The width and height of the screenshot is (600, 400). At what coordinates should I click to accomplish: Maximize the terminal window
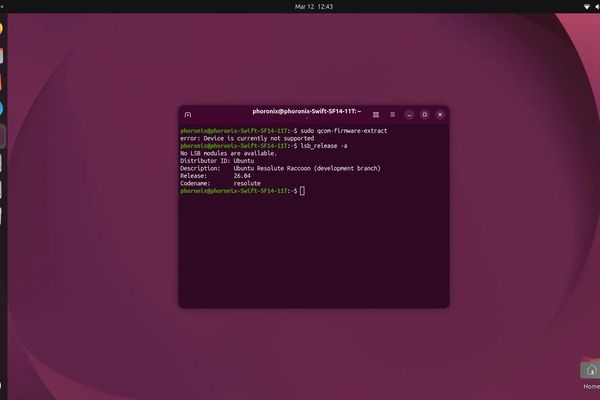(x=424, y=114)
